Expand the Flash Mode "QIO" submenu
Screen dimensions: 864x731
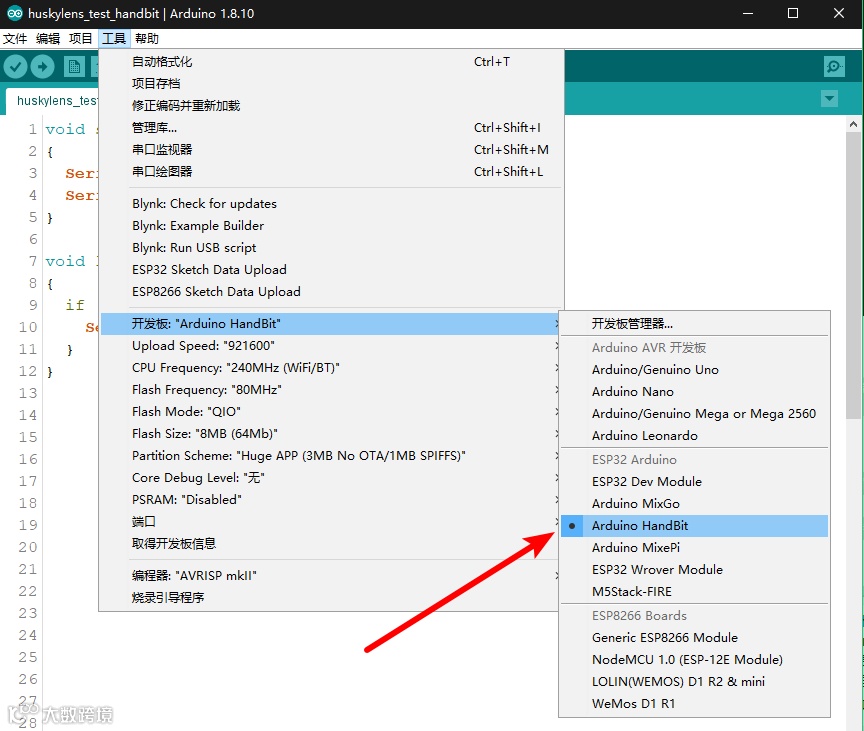click(x=330, y=412)
